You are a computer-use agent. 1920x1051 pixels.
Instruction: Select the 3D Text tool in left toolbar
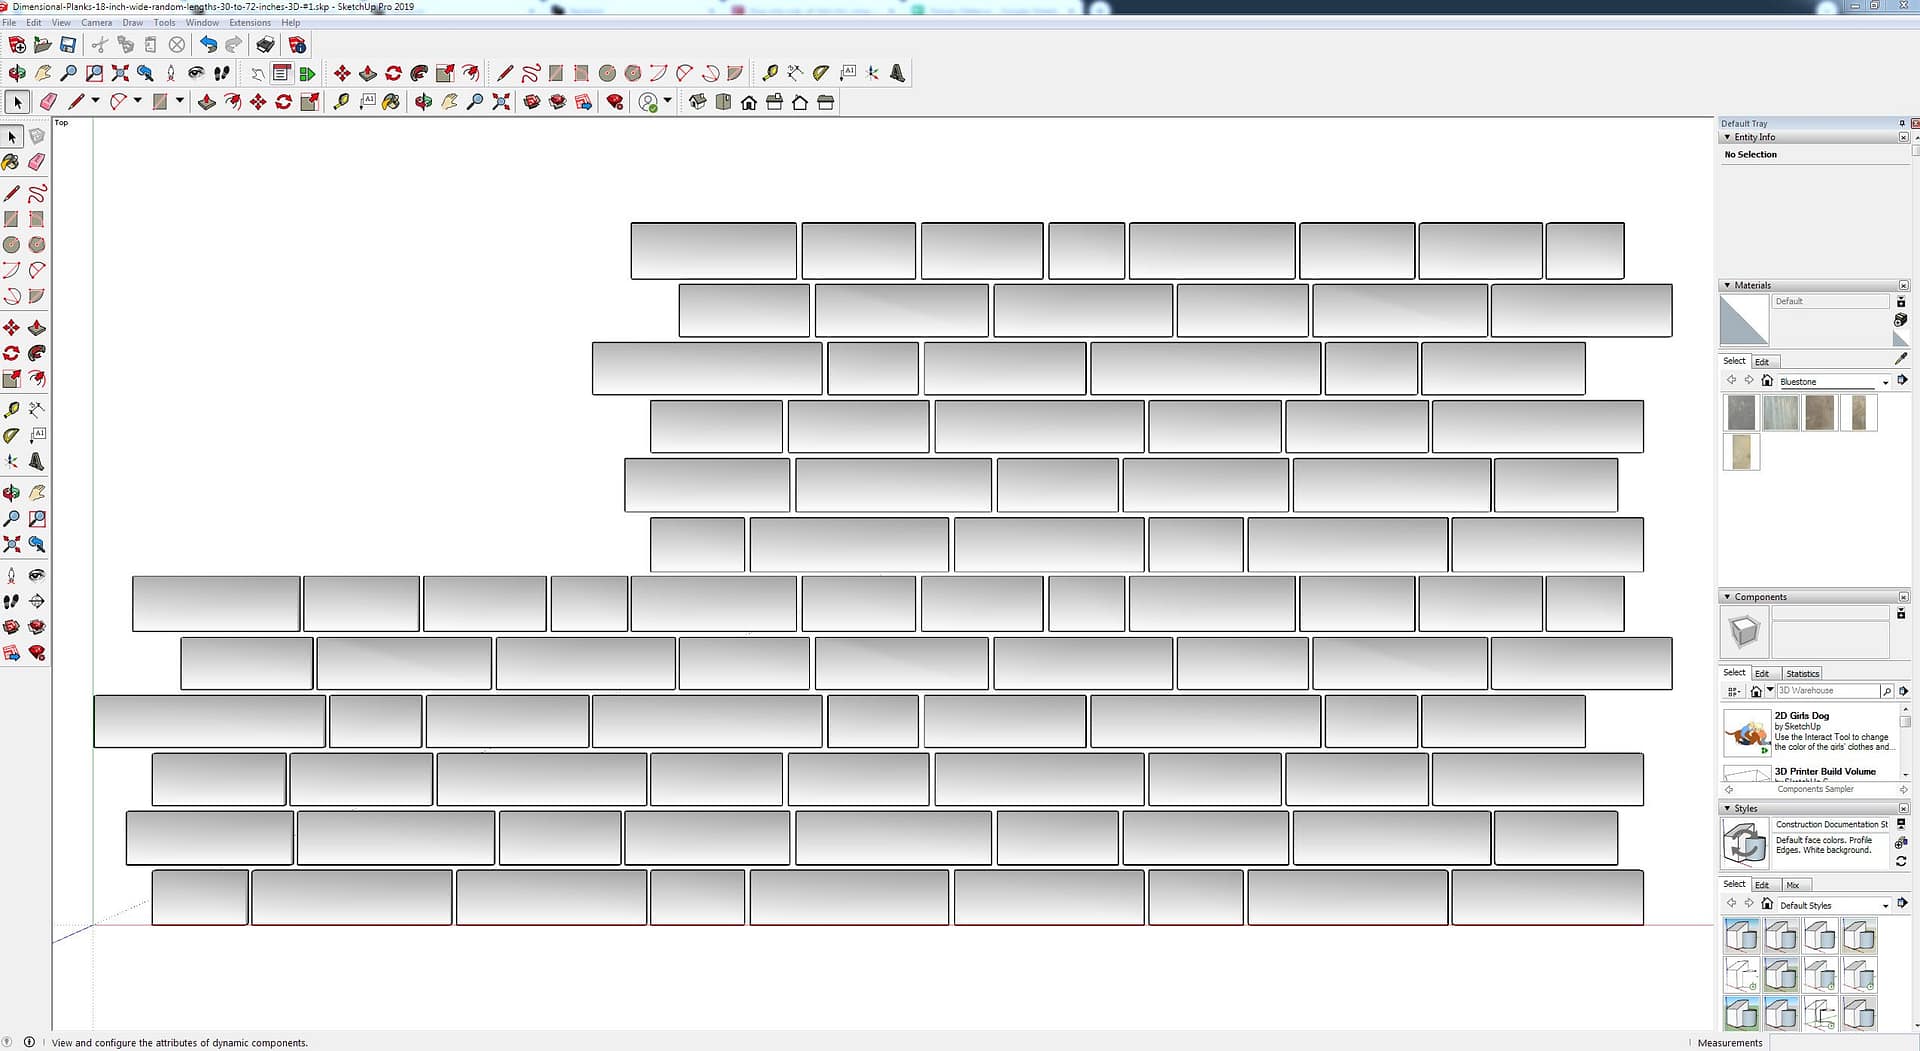(37, 461)
